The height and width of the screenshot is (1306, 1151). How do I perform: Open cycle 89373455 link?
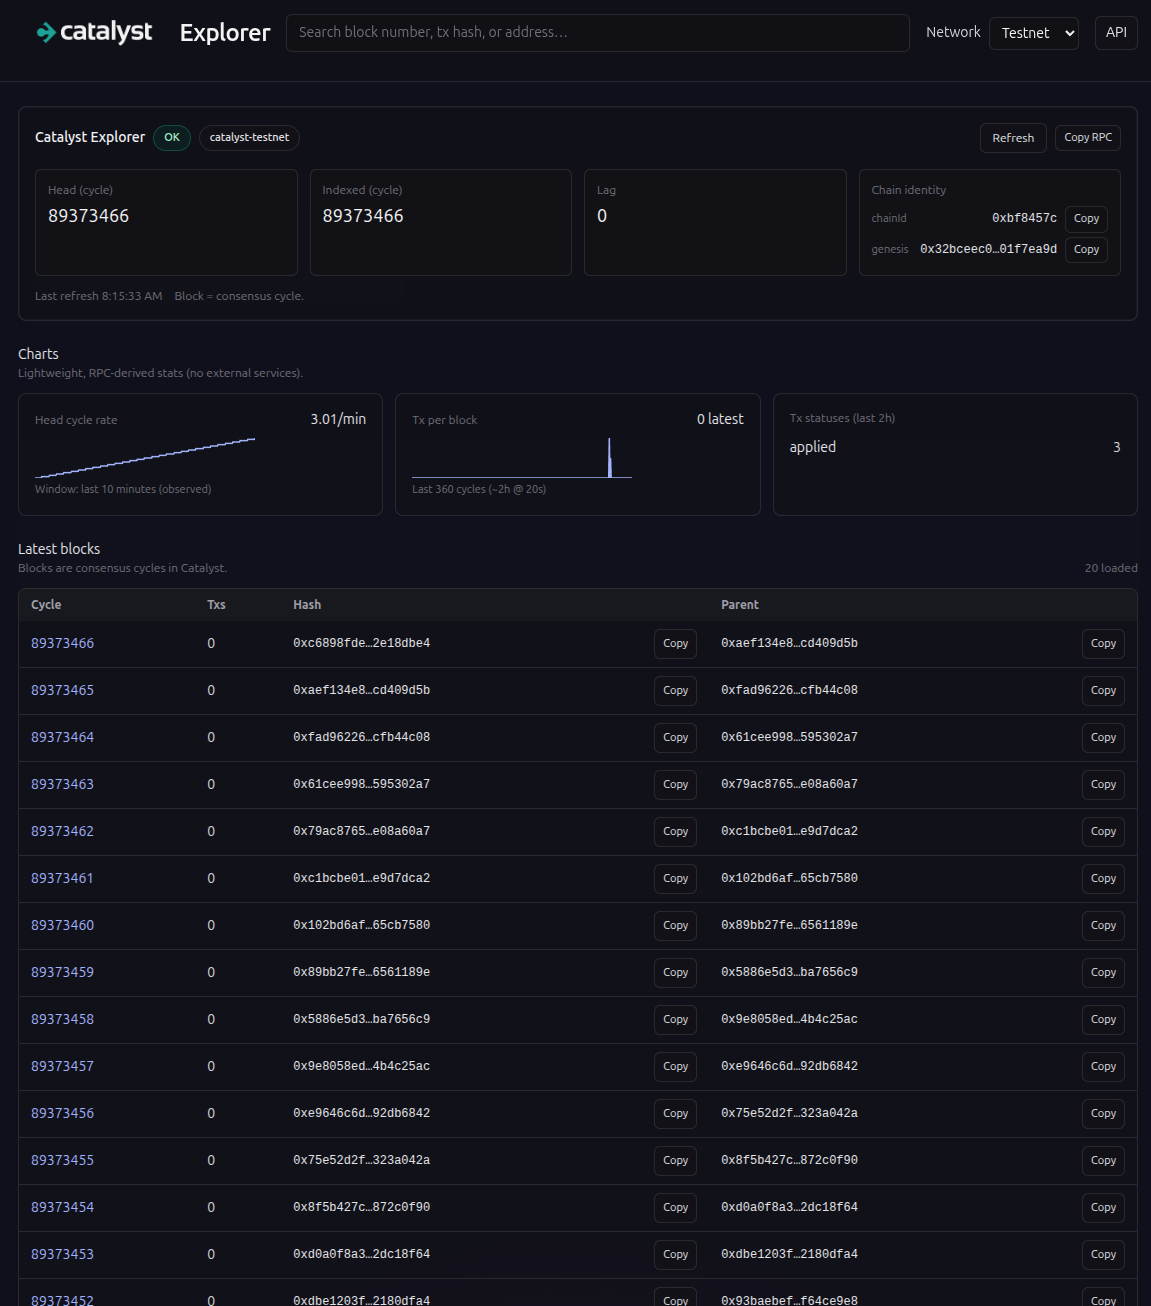[62, 1160]
